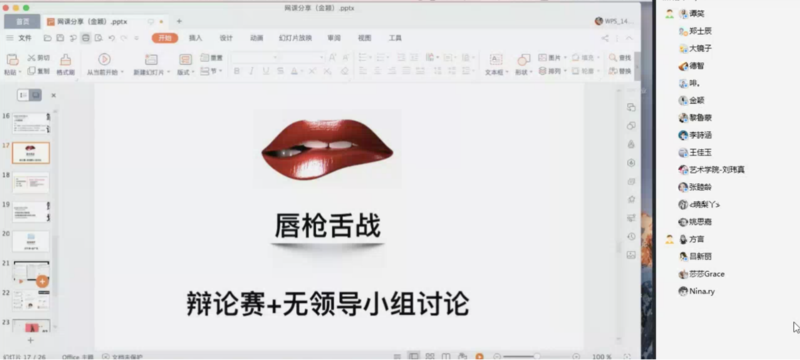Select slide 18 thumbnail

tap(31, 183)
